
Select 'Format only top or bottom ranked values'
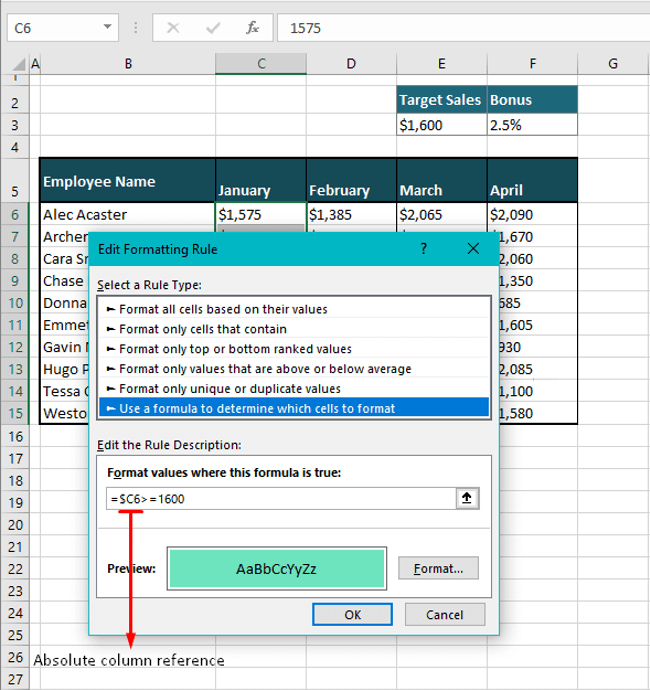294,349
